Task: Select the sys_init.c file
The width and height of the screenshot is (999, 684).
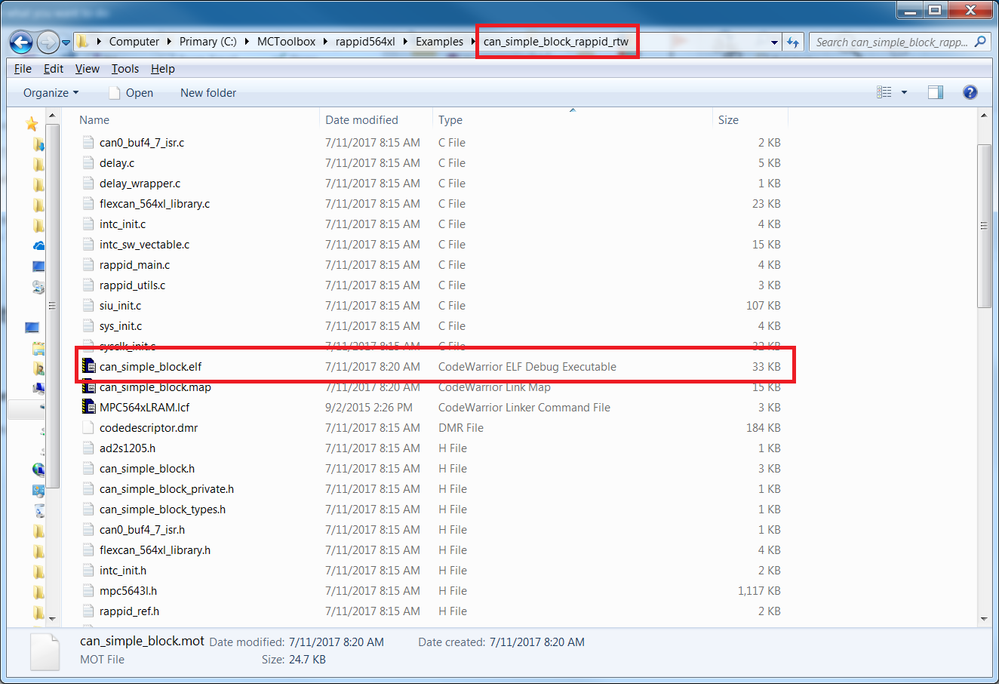Action: coord(120,326)
